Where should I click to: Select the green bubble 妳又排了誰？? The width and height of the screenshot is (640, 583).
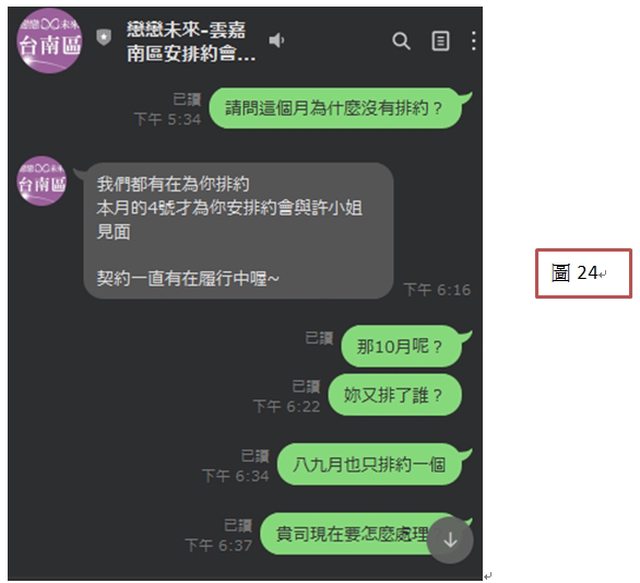pyautogui.click(x=395, y=395)
